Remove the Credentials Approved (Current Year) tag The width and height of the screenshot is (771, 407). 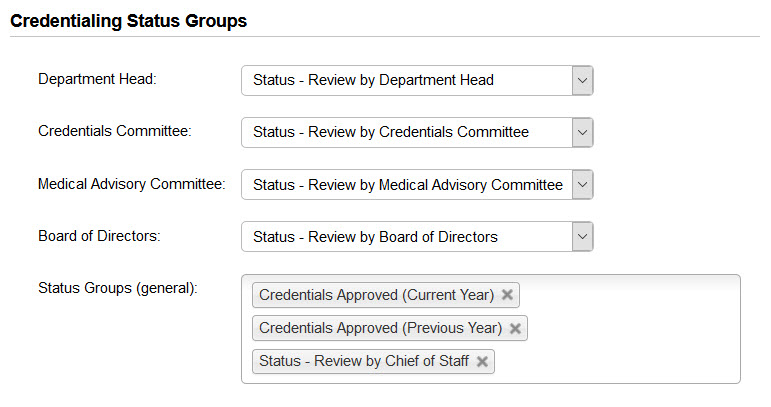point(507,295)
